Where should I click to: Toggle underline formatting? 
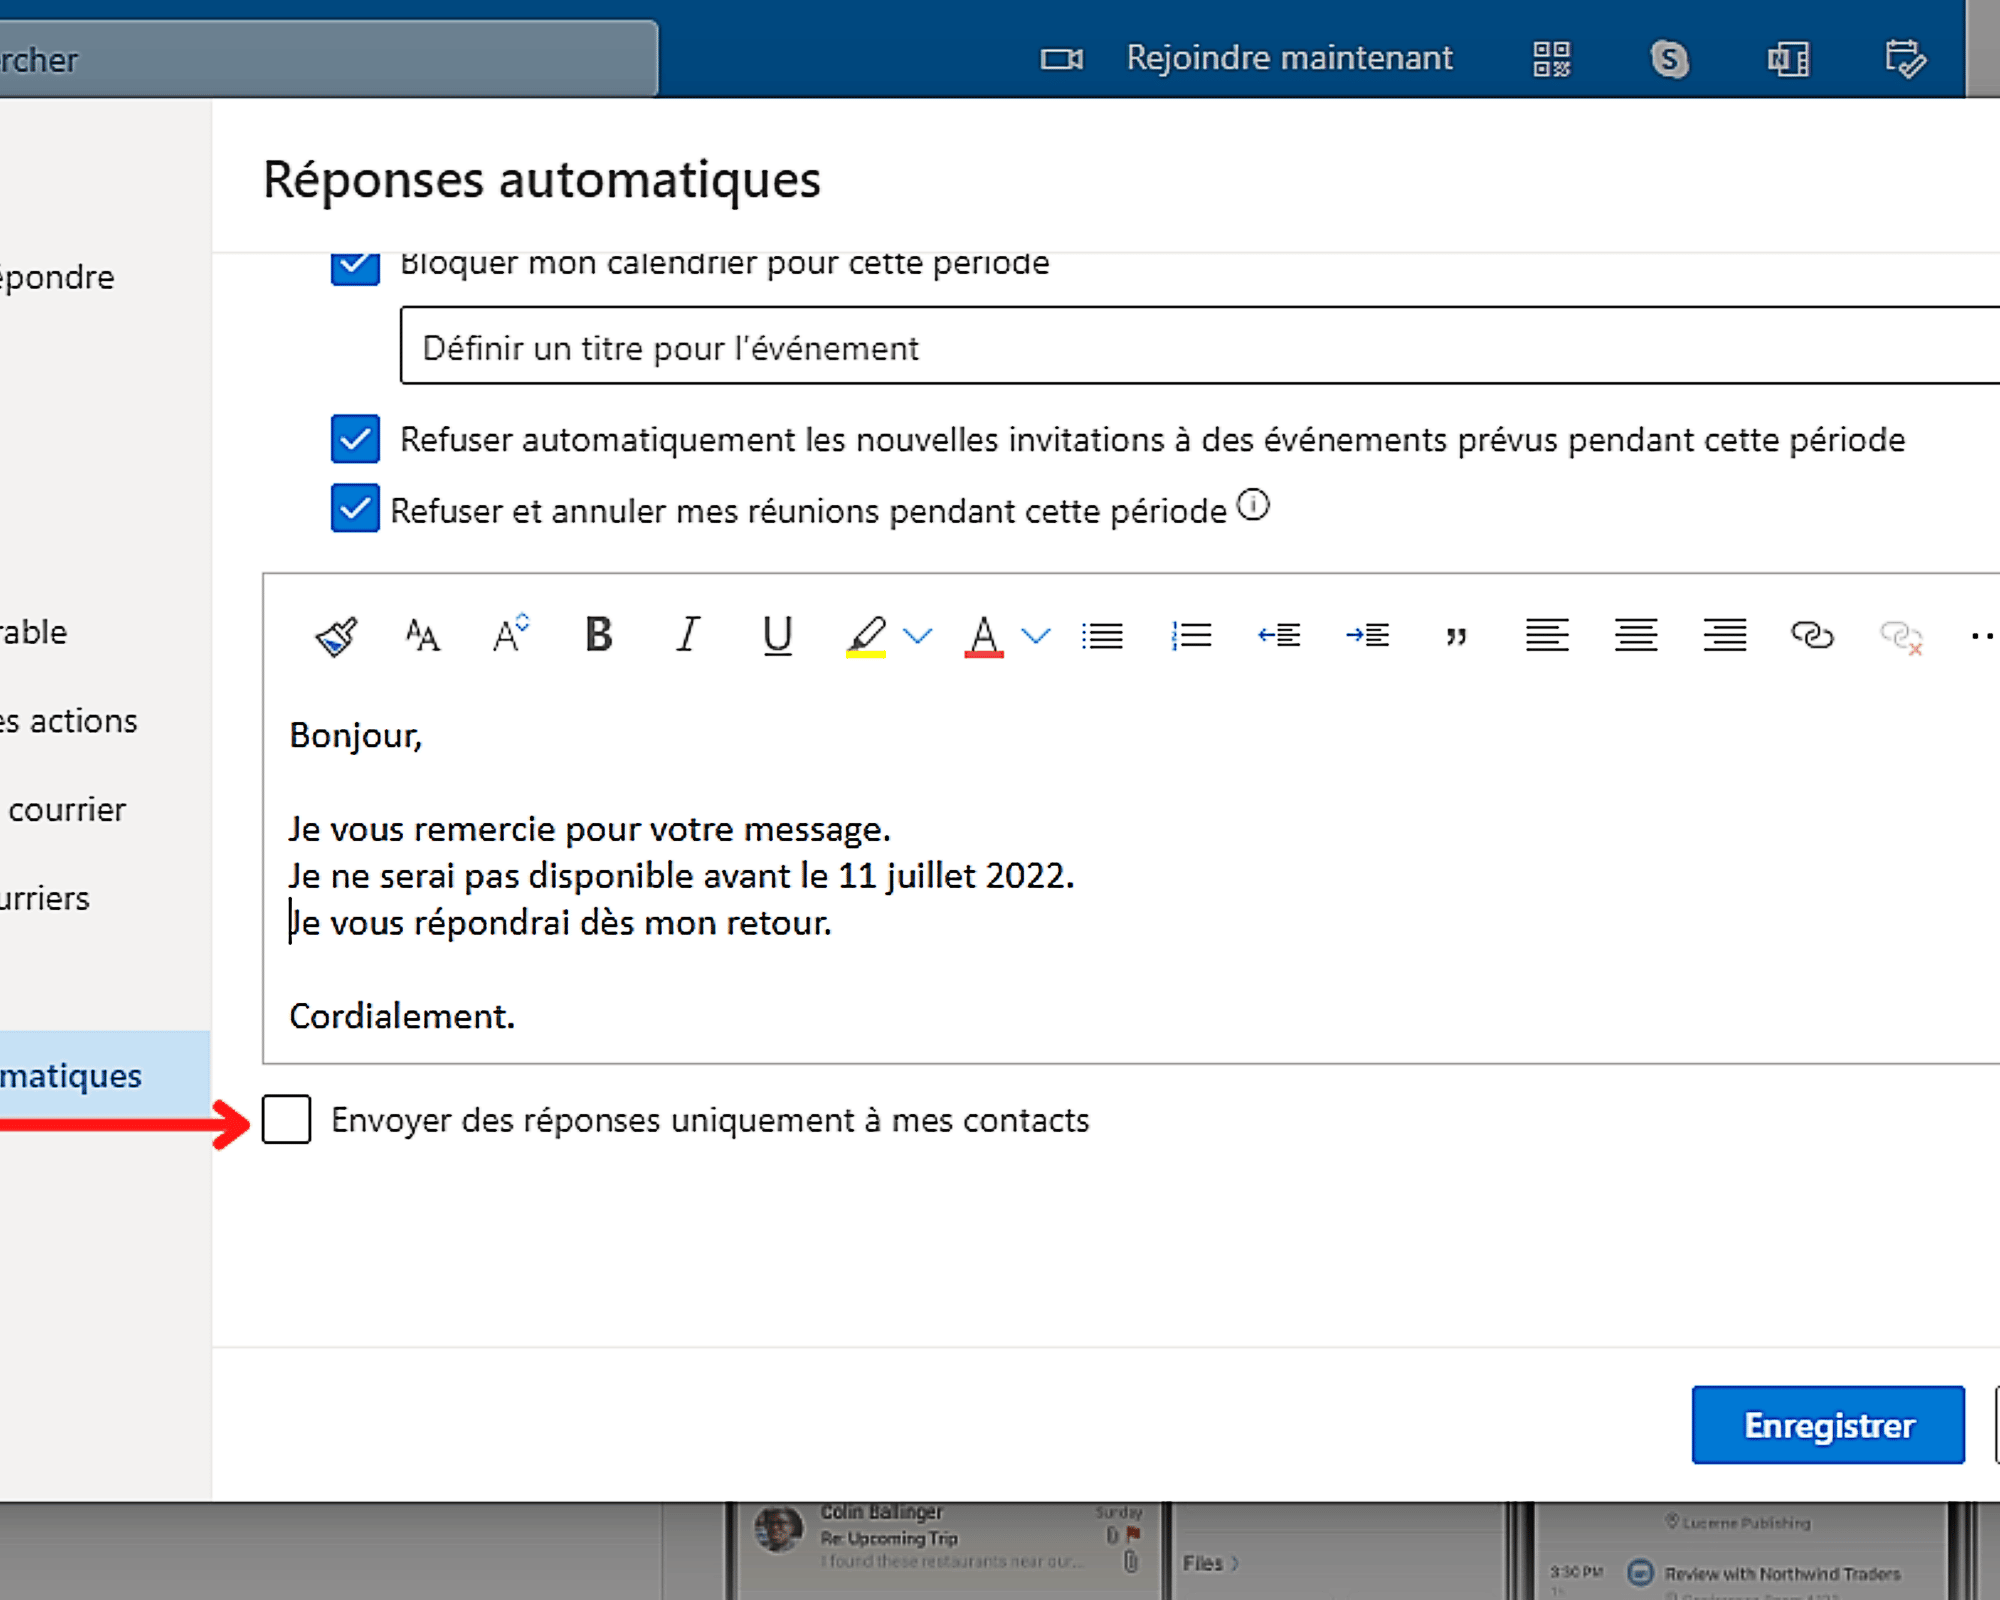pyautogui.click(x=777, y=636)
